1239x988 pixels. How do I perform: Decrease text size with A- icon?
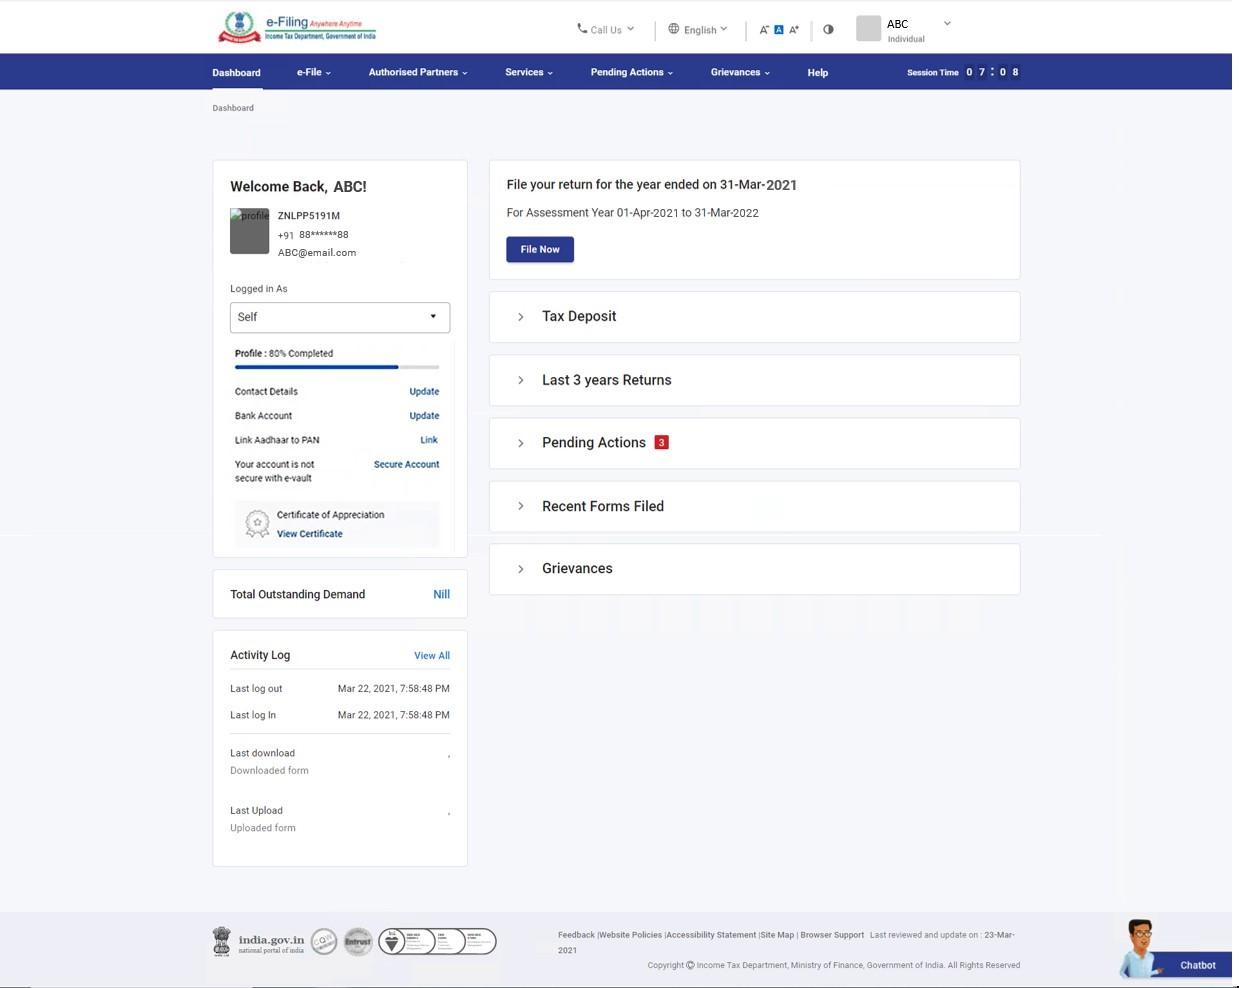pos(763,29)
